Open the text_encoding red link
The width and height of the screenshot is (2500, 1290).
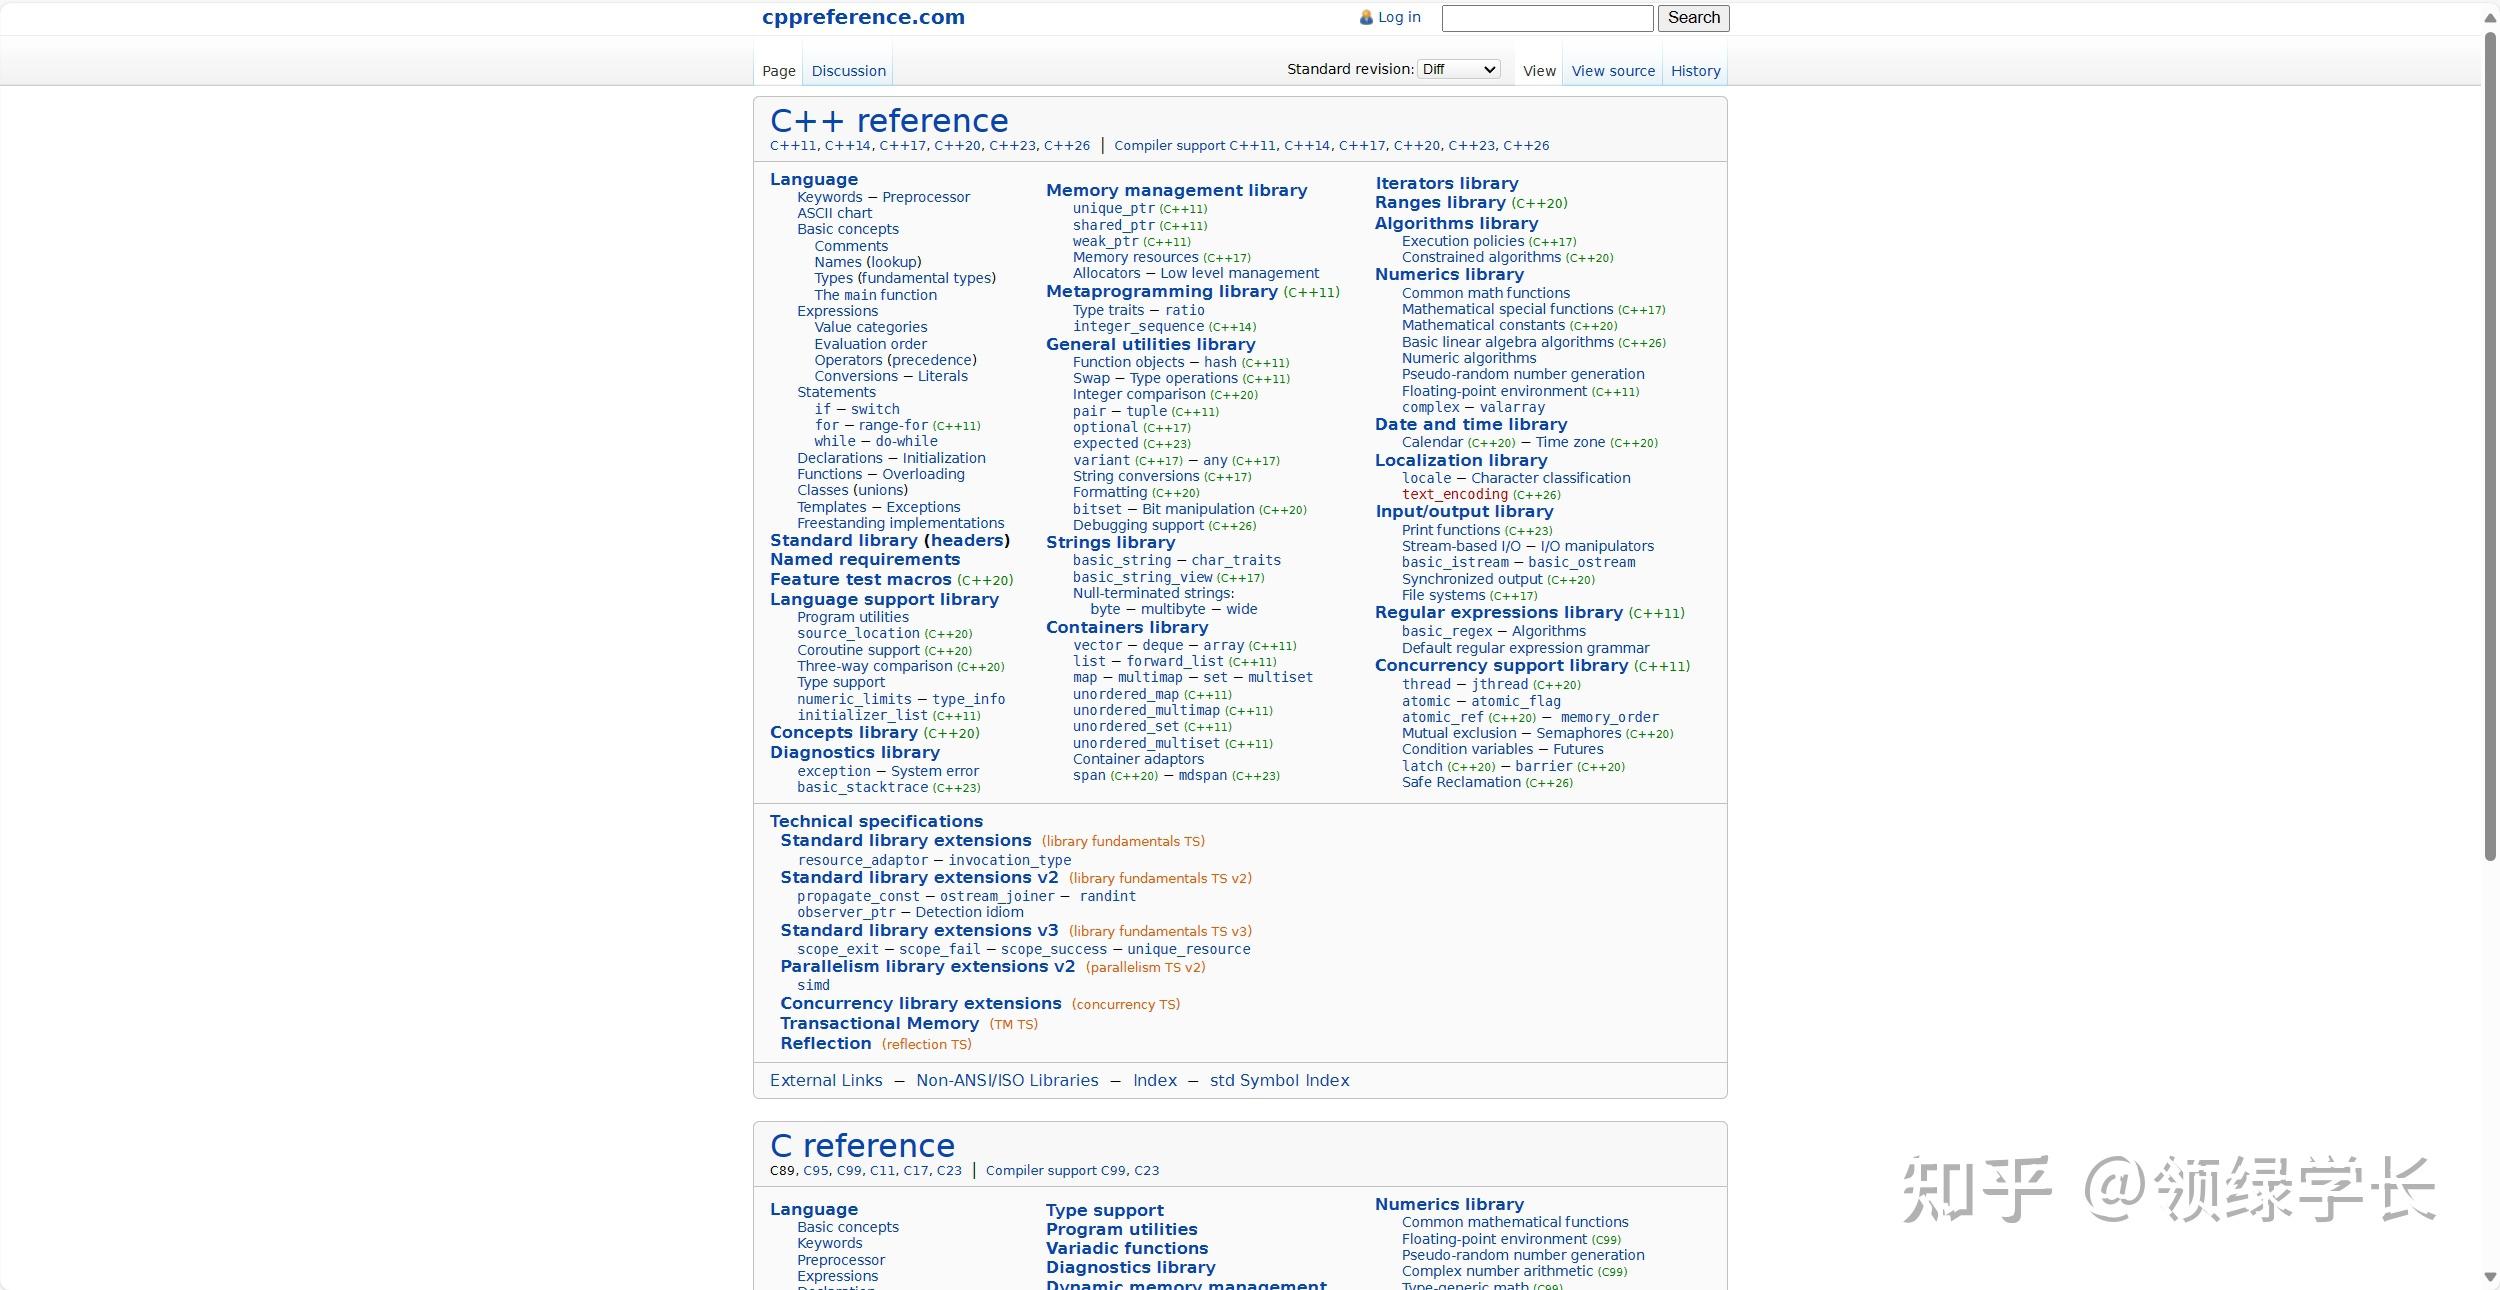point(1454,494)
